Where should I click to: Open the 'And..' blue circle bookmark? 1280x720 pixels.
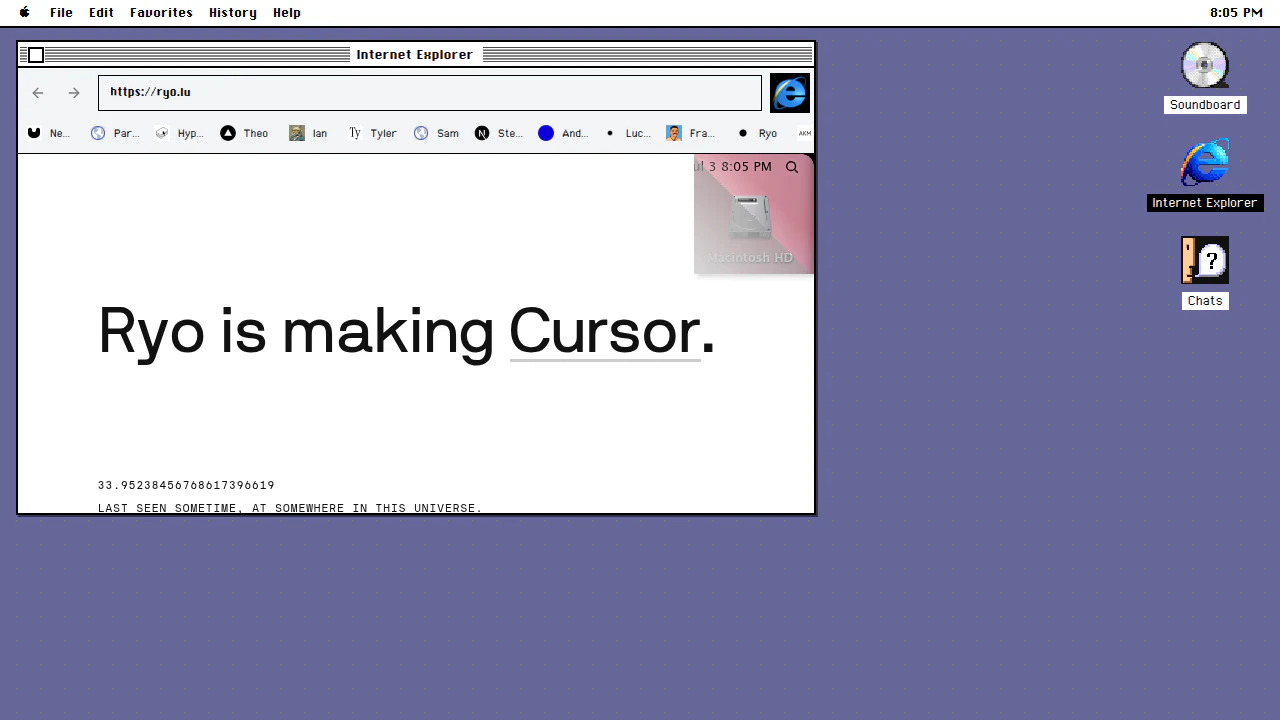tap(563, 133)
